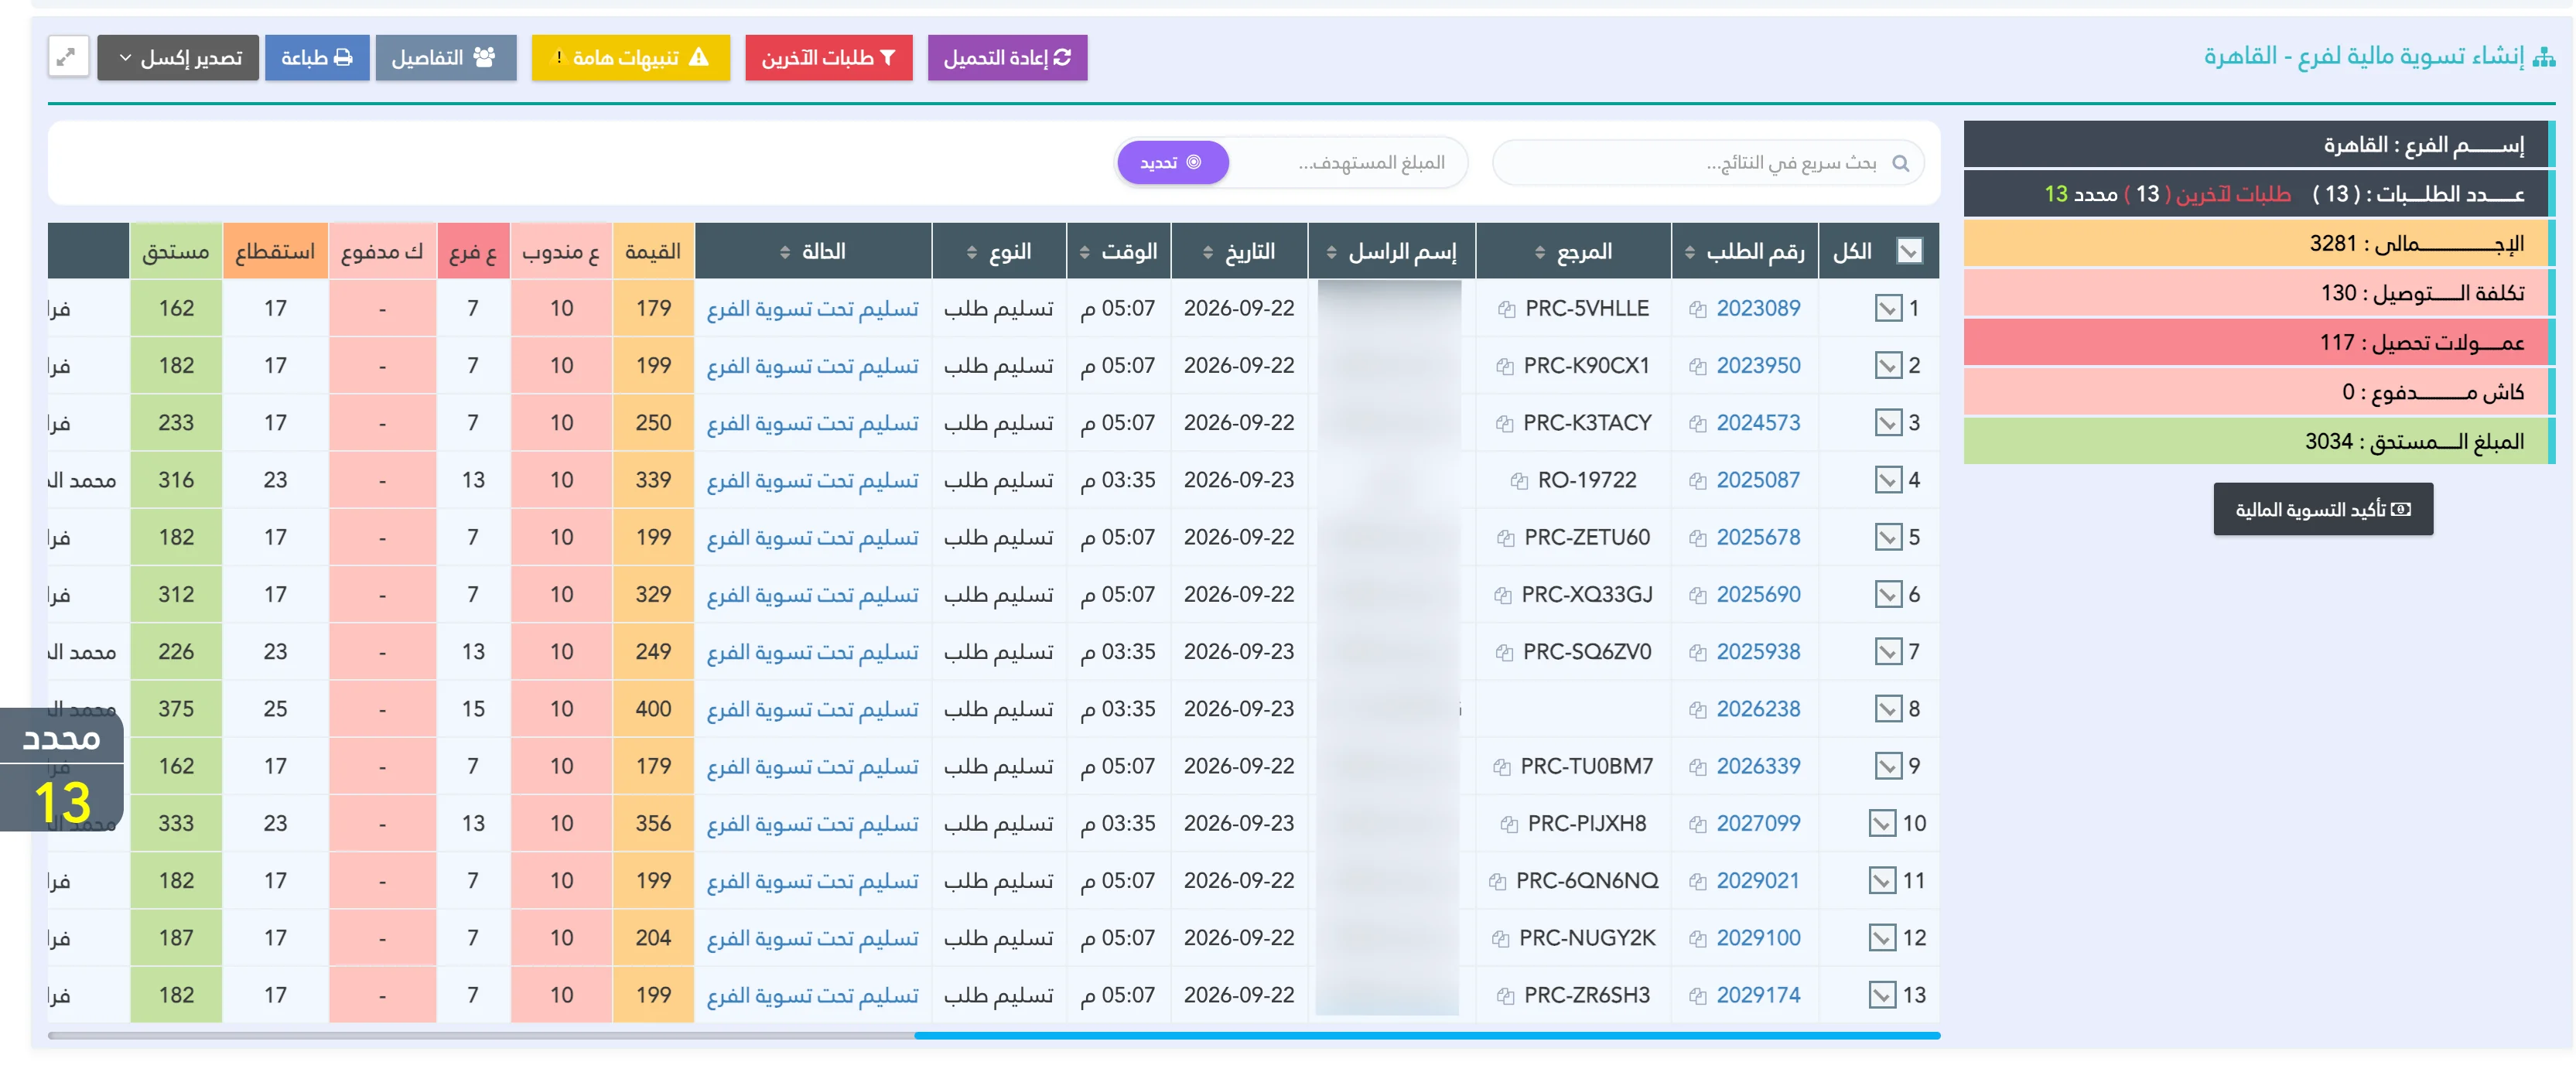Click the طباعة print button

click(316, 57)
